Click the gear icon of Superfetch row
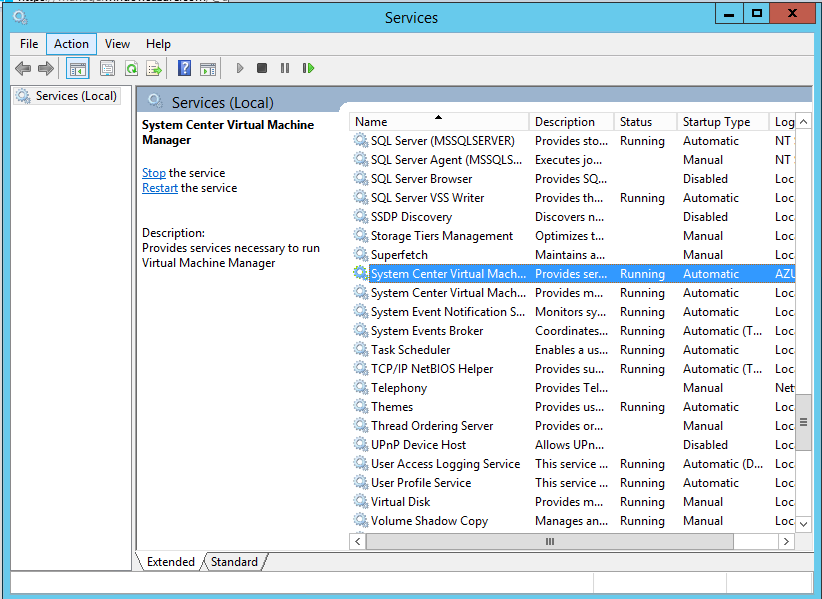Image resolution: width=822 pixels, height=599 pixels. [x=361, y=254]
